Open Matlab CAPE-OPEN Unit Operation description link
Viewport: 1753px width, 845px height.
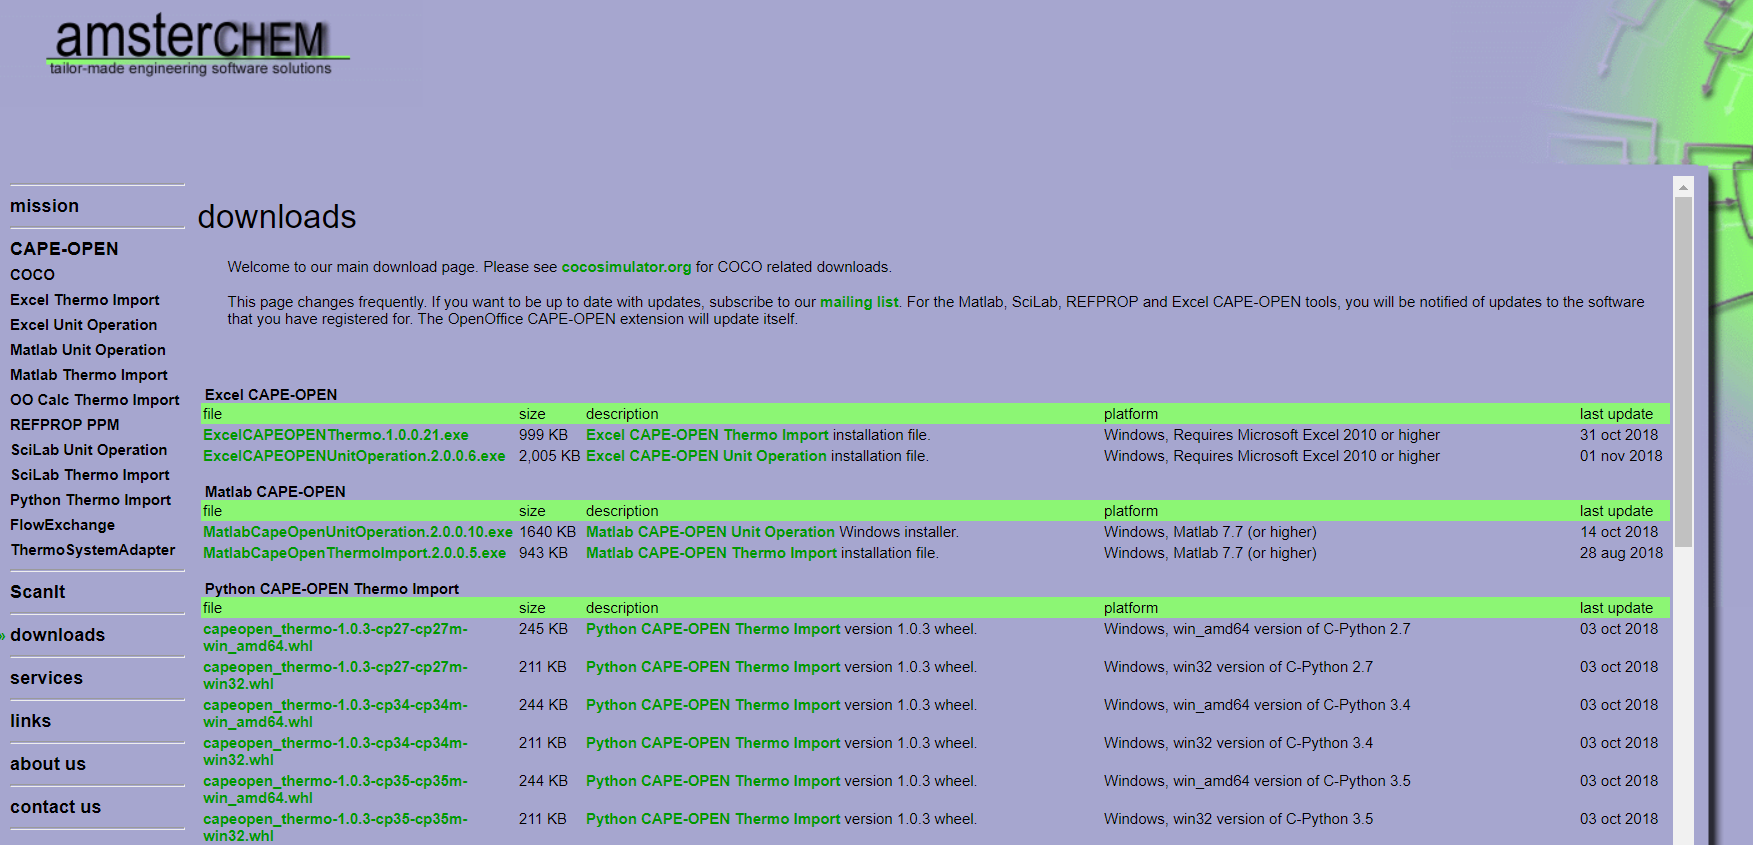coord(710,532)
